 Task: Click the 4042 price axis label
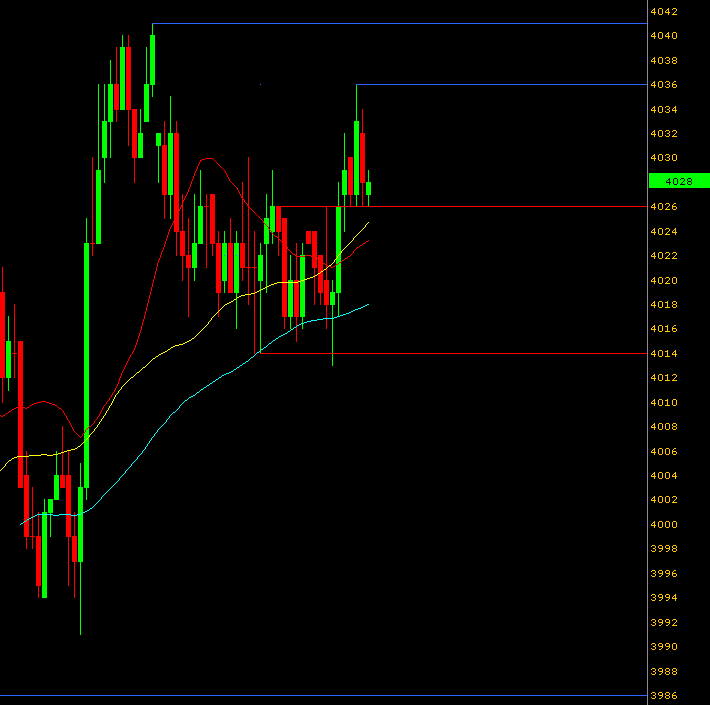664,12
